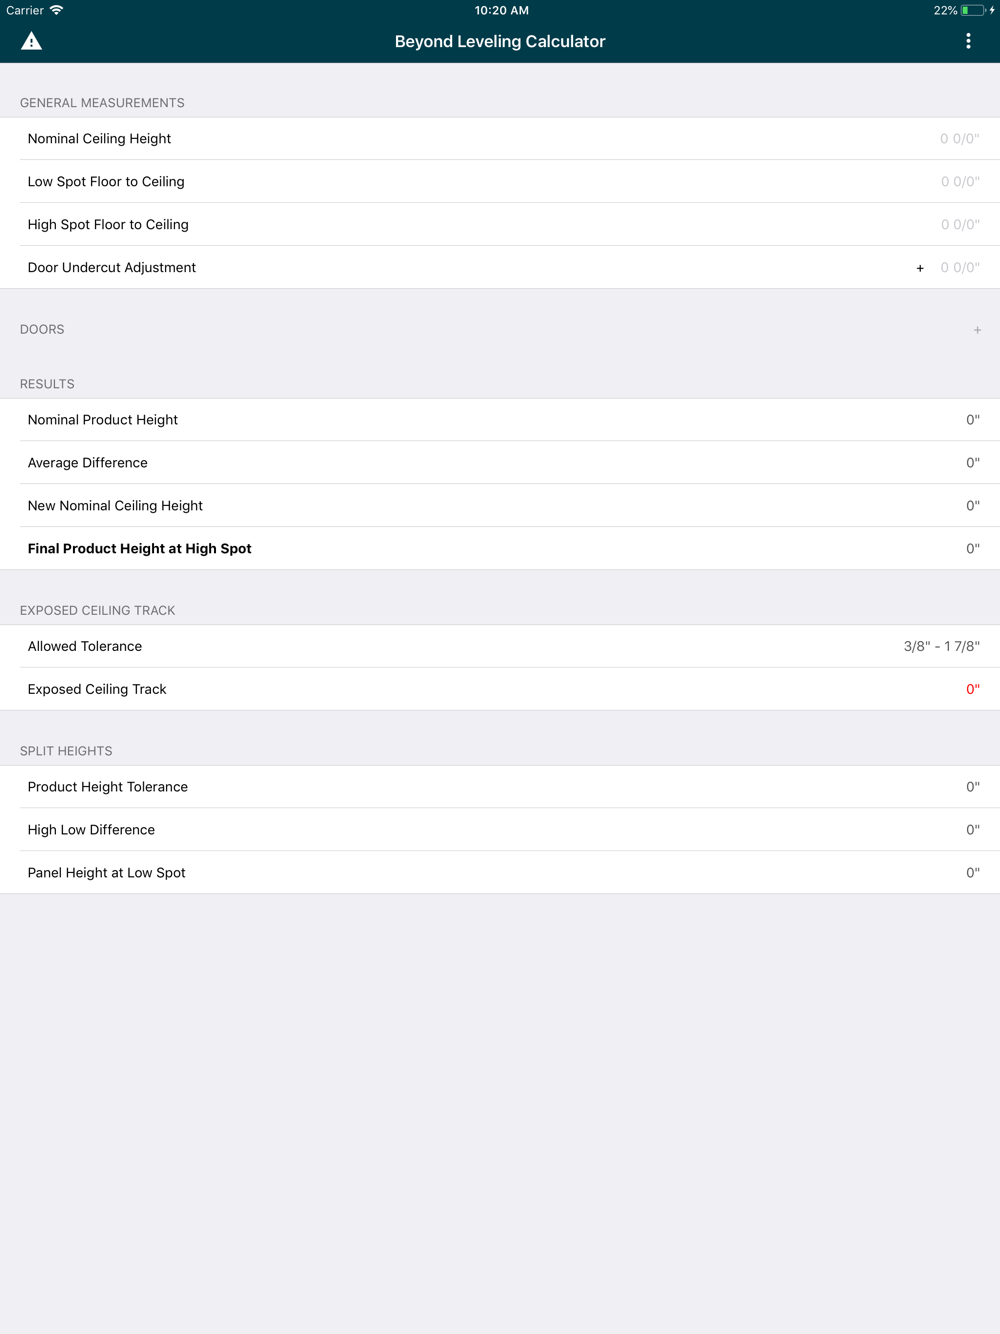The image size is (1000, 1334).
Task: Select Product Height Tolerance row
Action: click(x=500, y=787)
